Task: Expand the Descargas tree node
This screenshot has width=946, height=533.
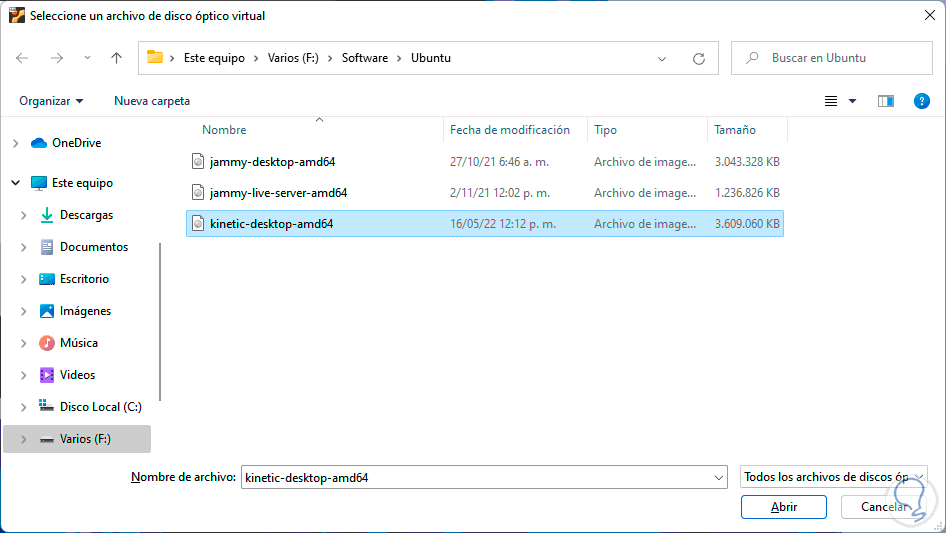Action: tap(24, 215)
